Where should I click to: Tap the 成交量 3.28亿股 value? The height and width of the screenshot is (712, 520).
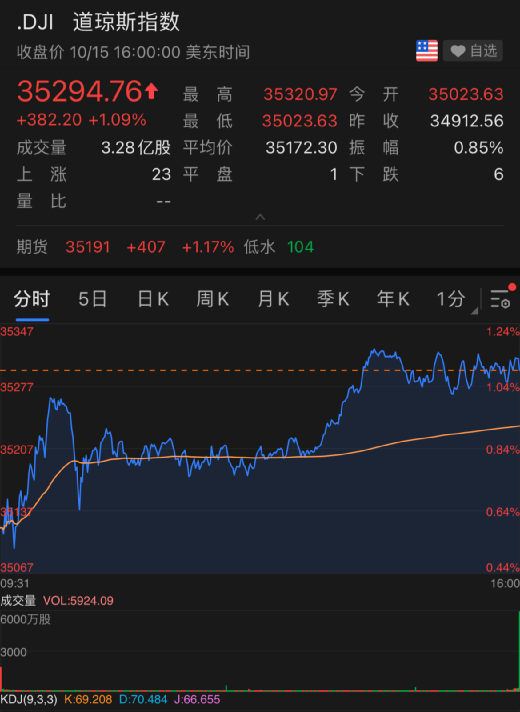click(136, 148)
